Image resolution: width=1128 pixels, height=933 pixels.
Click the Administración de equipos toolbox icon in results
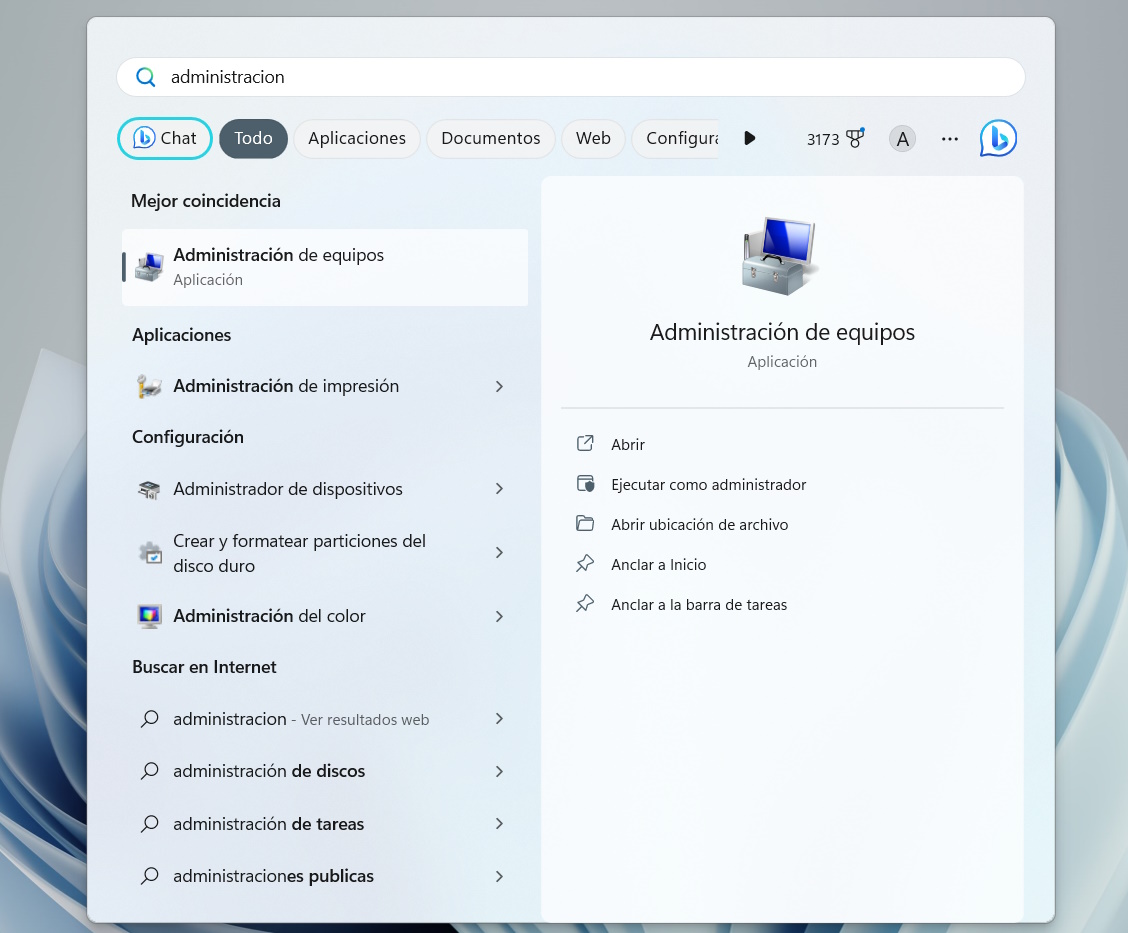149,268
